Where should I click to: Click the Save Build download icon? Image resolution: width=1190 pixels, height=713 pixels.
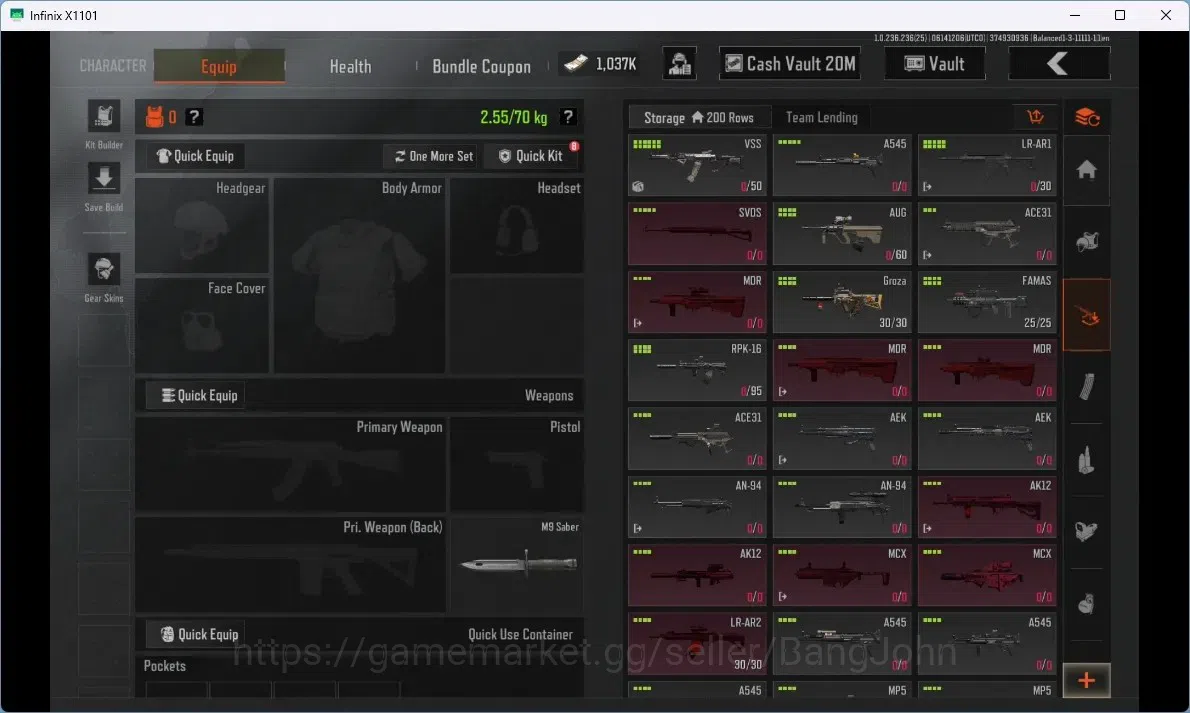(x=104, y=179)
